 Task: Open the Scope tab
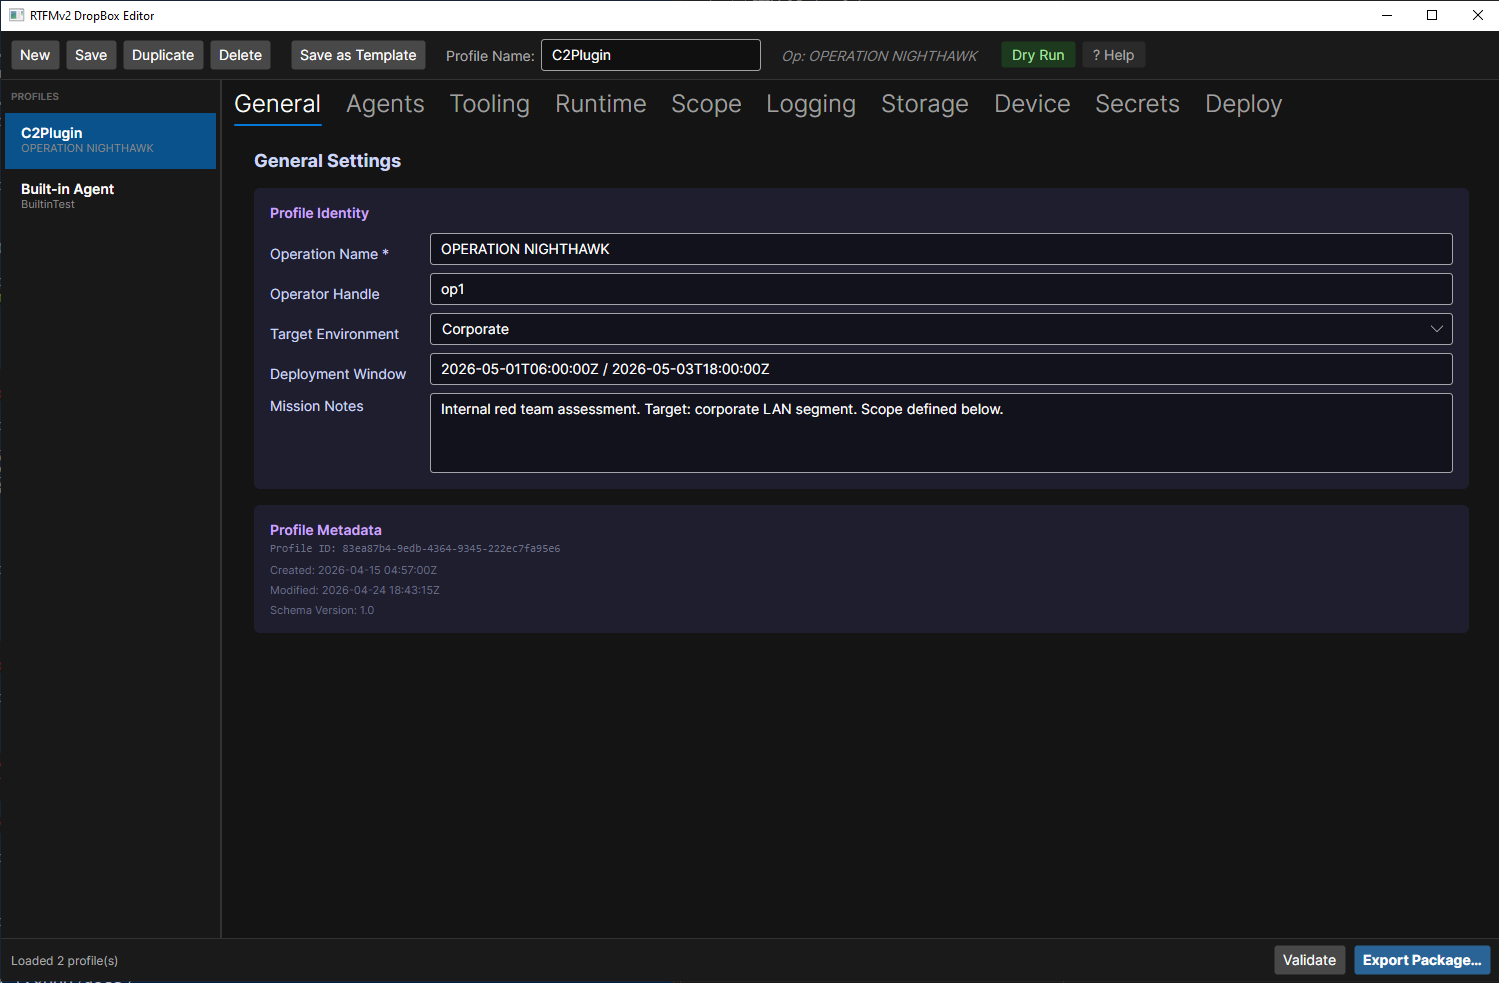[706, 104]
